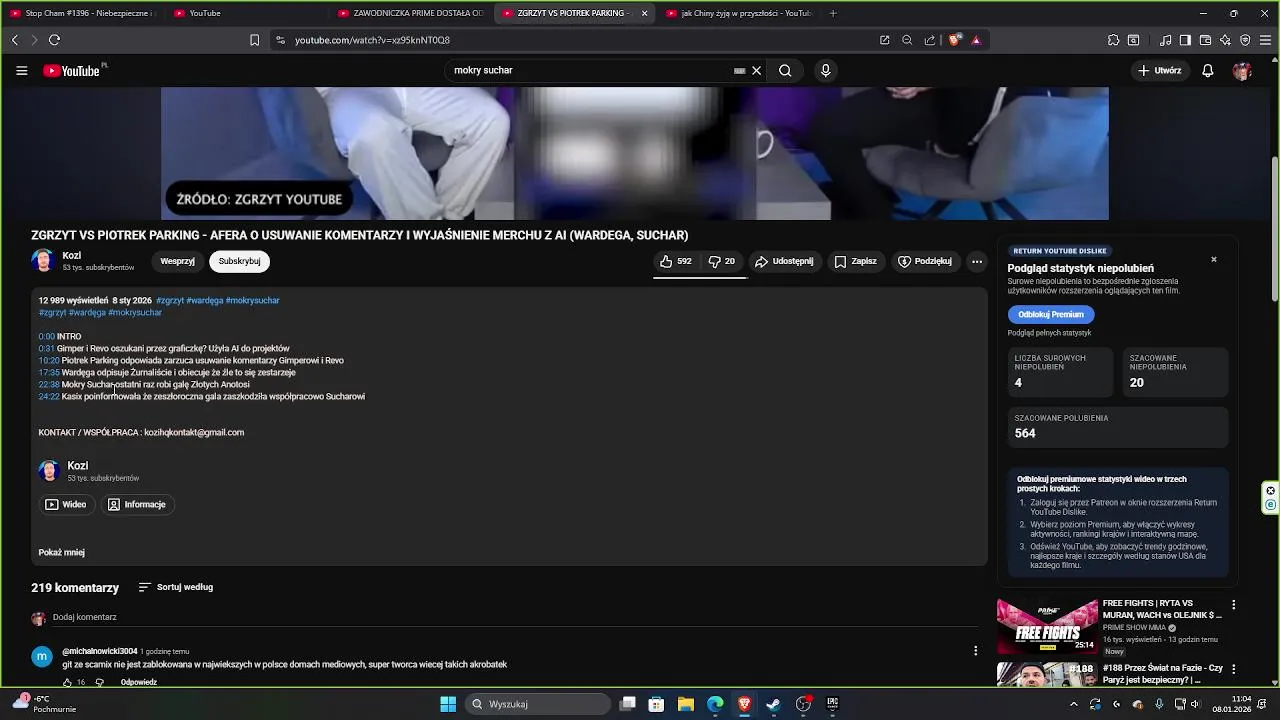Switch to the plain YouTube browser tab

(246, 13)
